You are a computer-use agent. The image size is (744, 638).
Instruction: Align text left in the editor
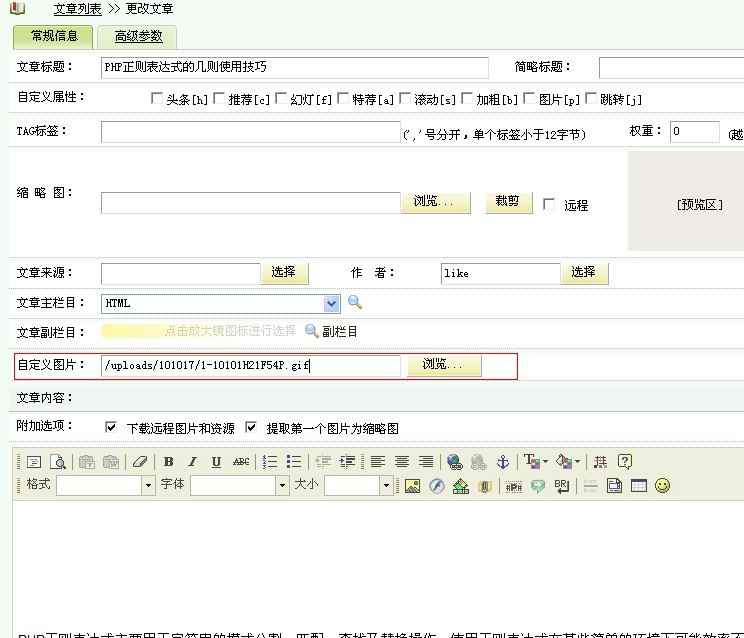pos(378,462)
